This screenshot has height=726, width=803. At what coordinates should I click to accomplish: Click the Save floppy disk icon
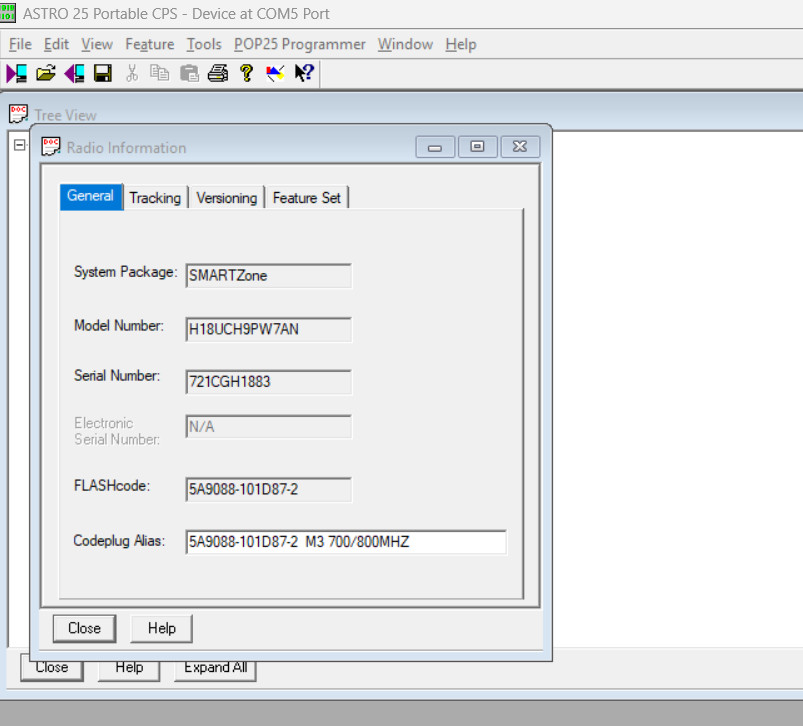coord(102,73)
